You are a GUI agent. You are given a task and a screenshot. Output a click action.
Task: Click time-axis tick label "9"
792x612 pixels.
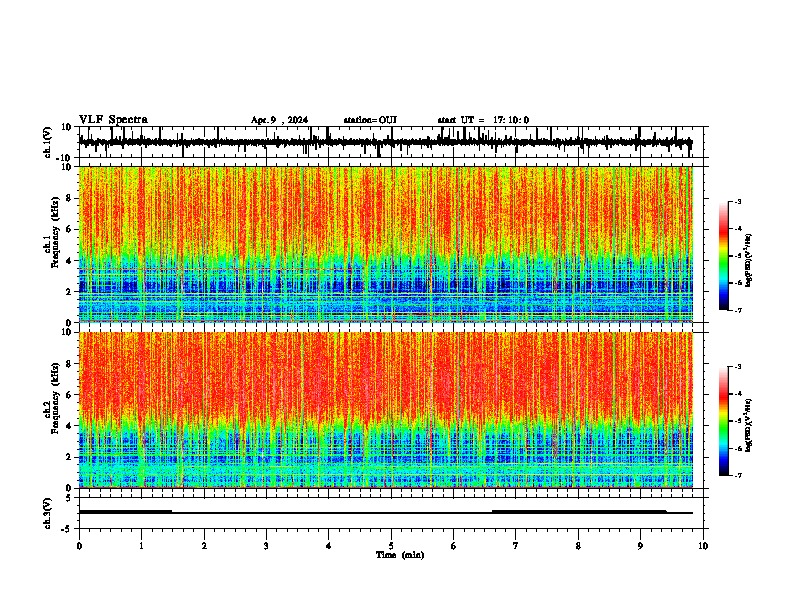tap(640, 546)
